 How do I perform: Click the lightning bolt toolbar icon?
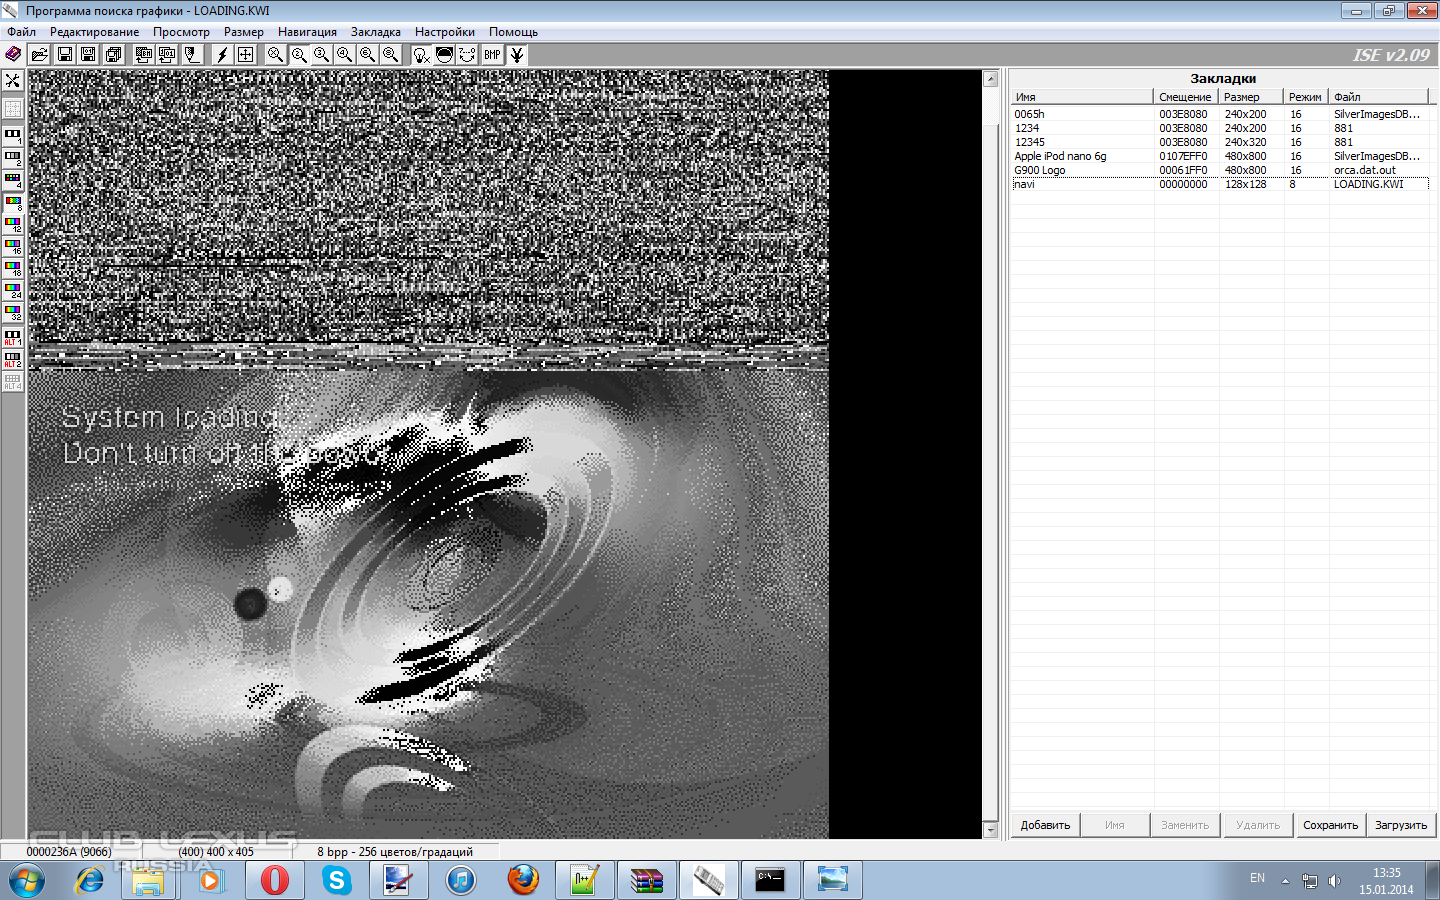coord(221,55)
